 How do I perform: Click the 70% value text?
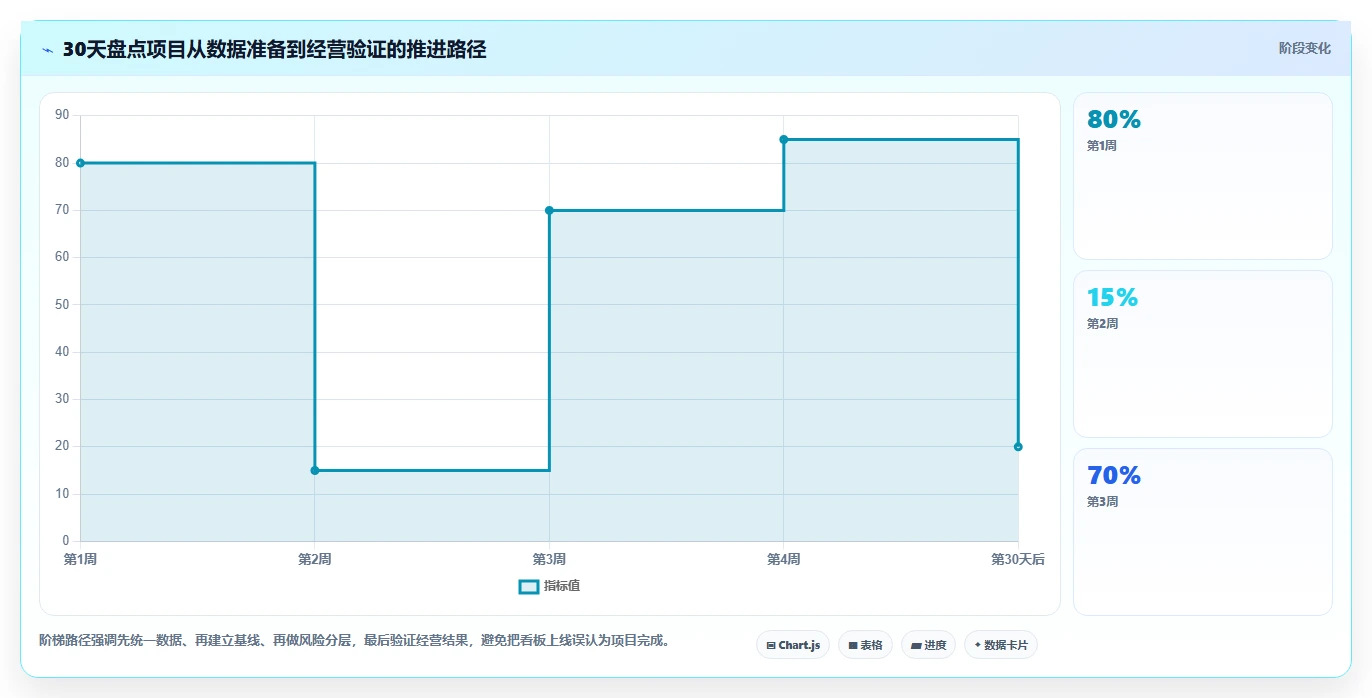(x=1113, y=475)
